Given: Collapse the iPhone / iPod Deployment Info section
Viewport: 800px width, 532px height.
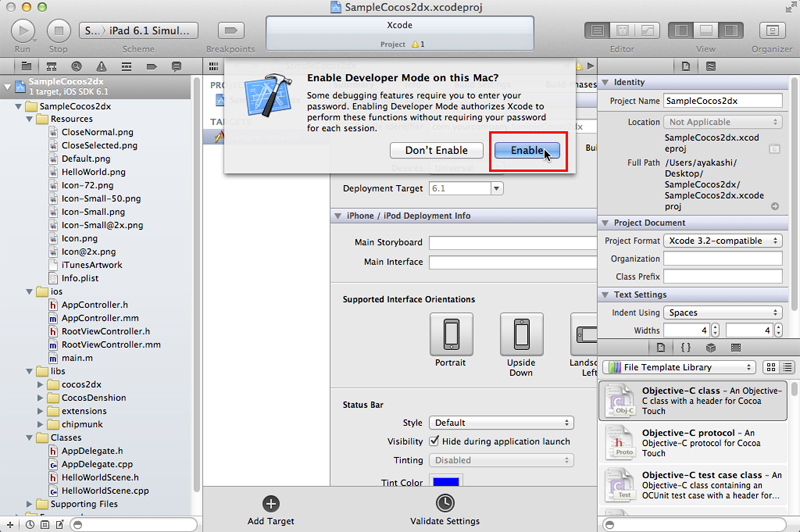Looking at the screenshot, I should pyautogui.click(x=338, y=216).
